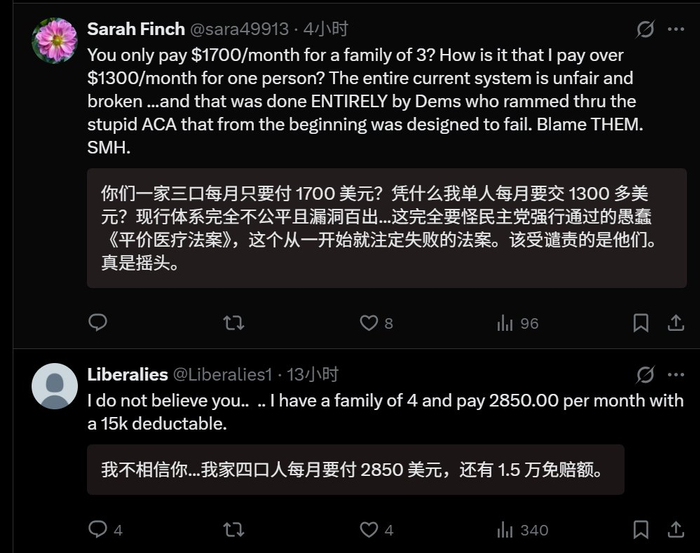Open Grok icon on Sarah Finch's tweet
Image resolution: width=700 pixels, height=553 pixels.
pyautogui.click(x=645, y=29)
